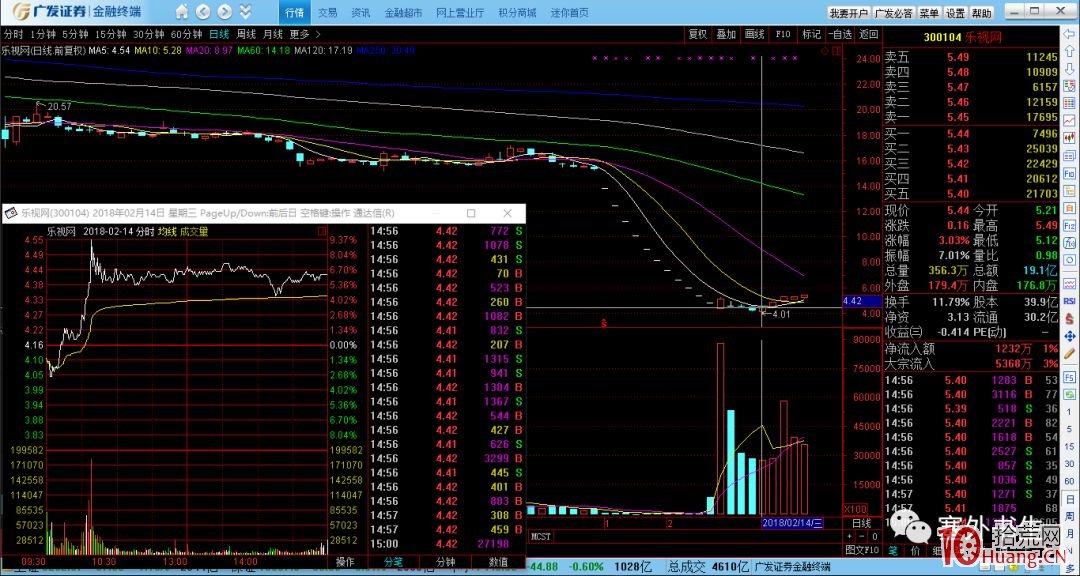The width and height of the screenshot is (1080, 576).
Task: Click the F5 icon in the right sidebar
Action: [x=1070, y=378]
